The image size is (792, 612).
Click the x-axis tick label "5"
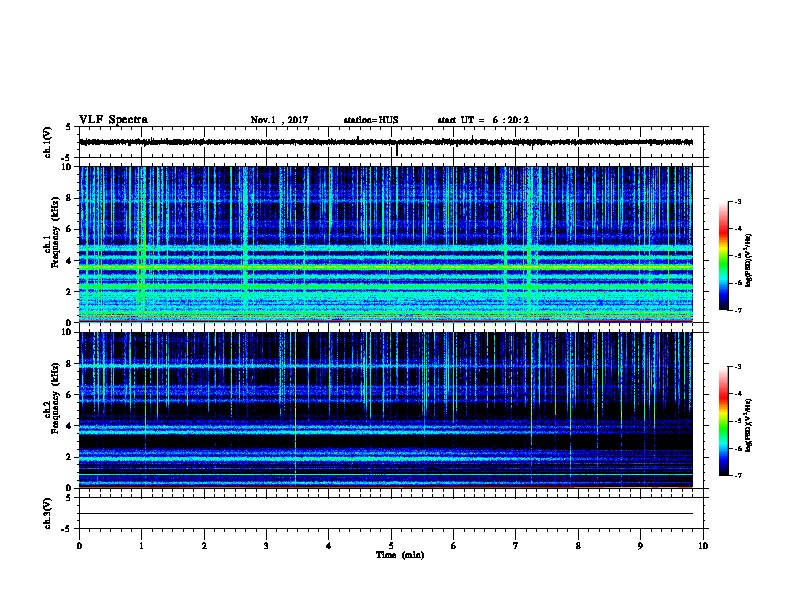pos(391,546)
